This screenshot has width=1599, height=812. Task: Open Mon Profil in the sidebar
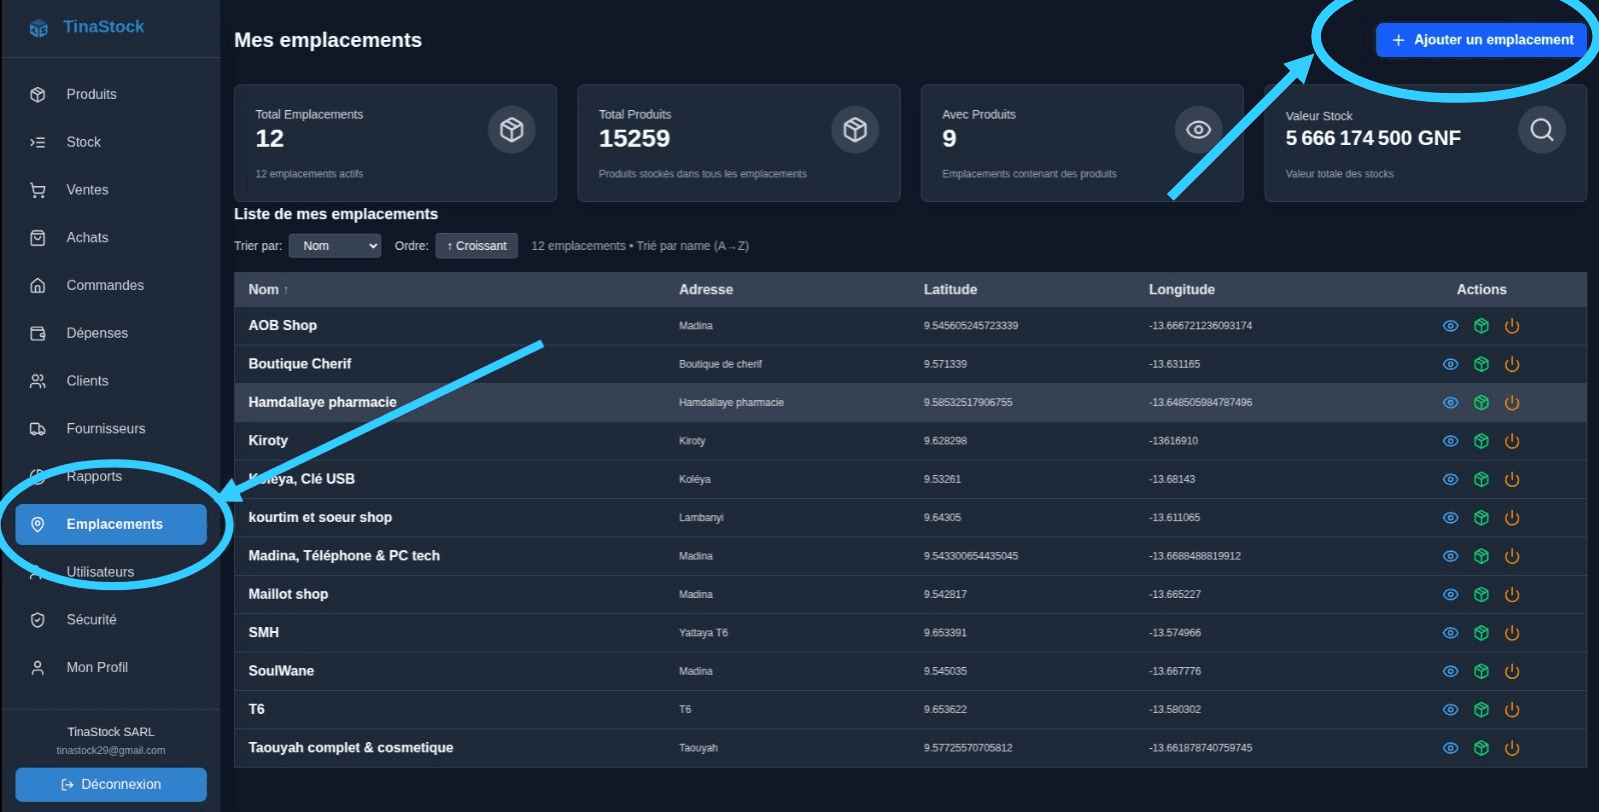click(x=110, y=667)
